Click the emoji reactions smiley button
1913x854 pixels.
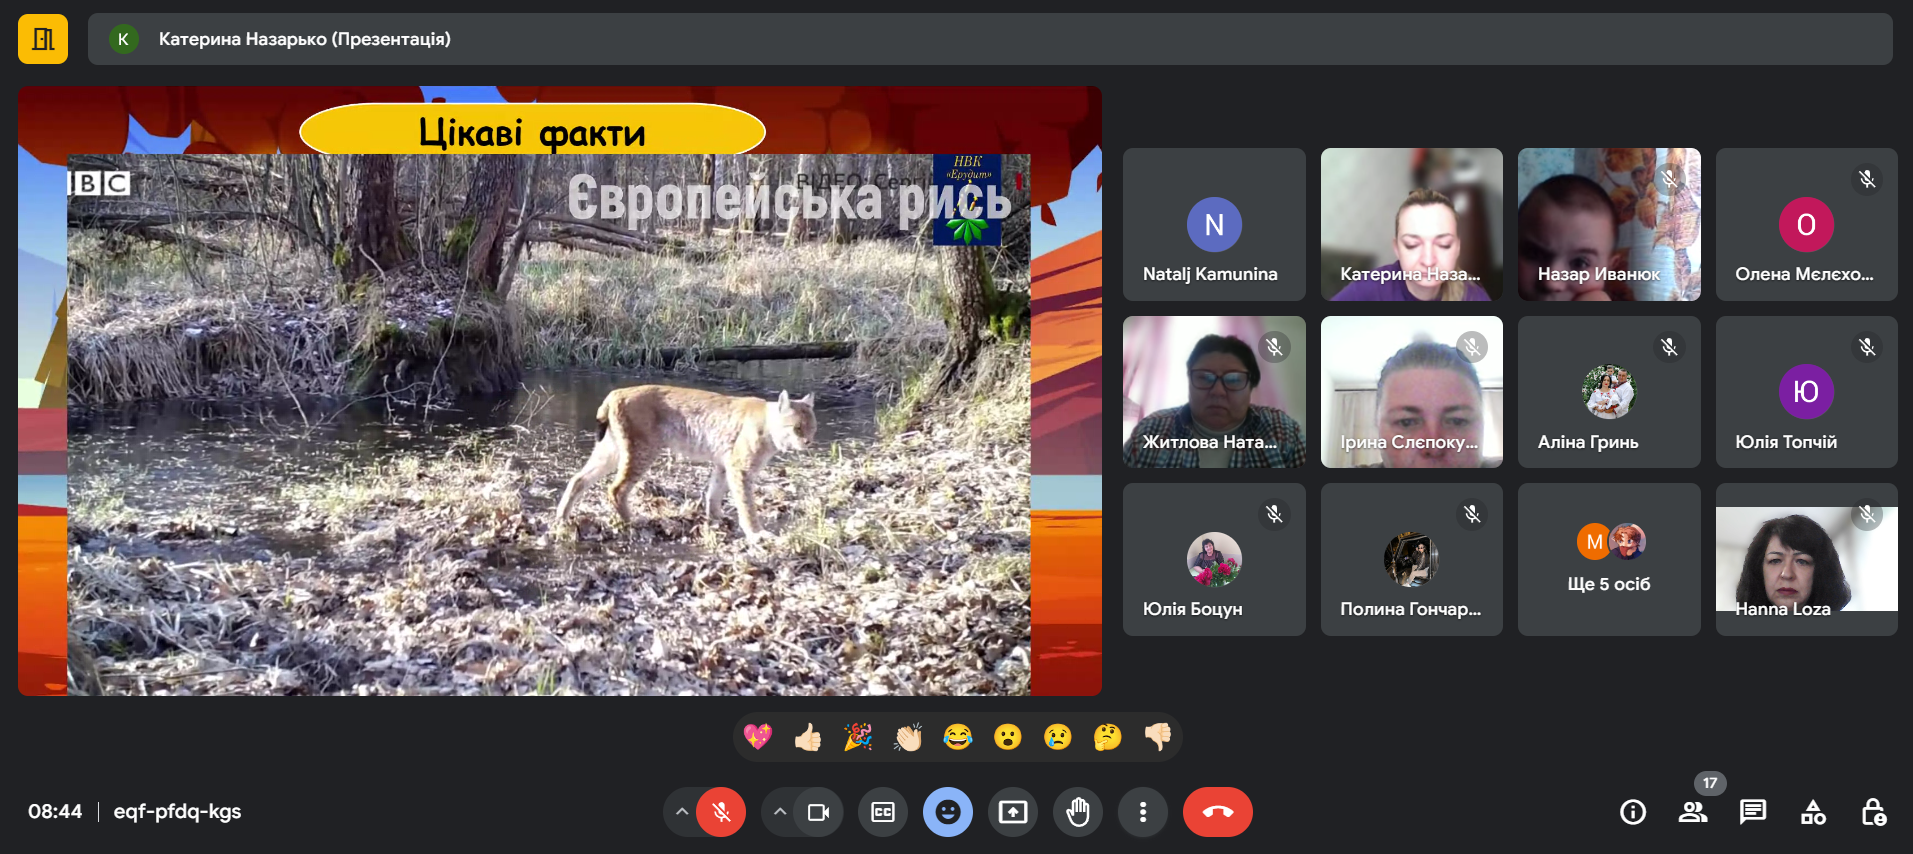pyautogui.click(x=948, y=812)
